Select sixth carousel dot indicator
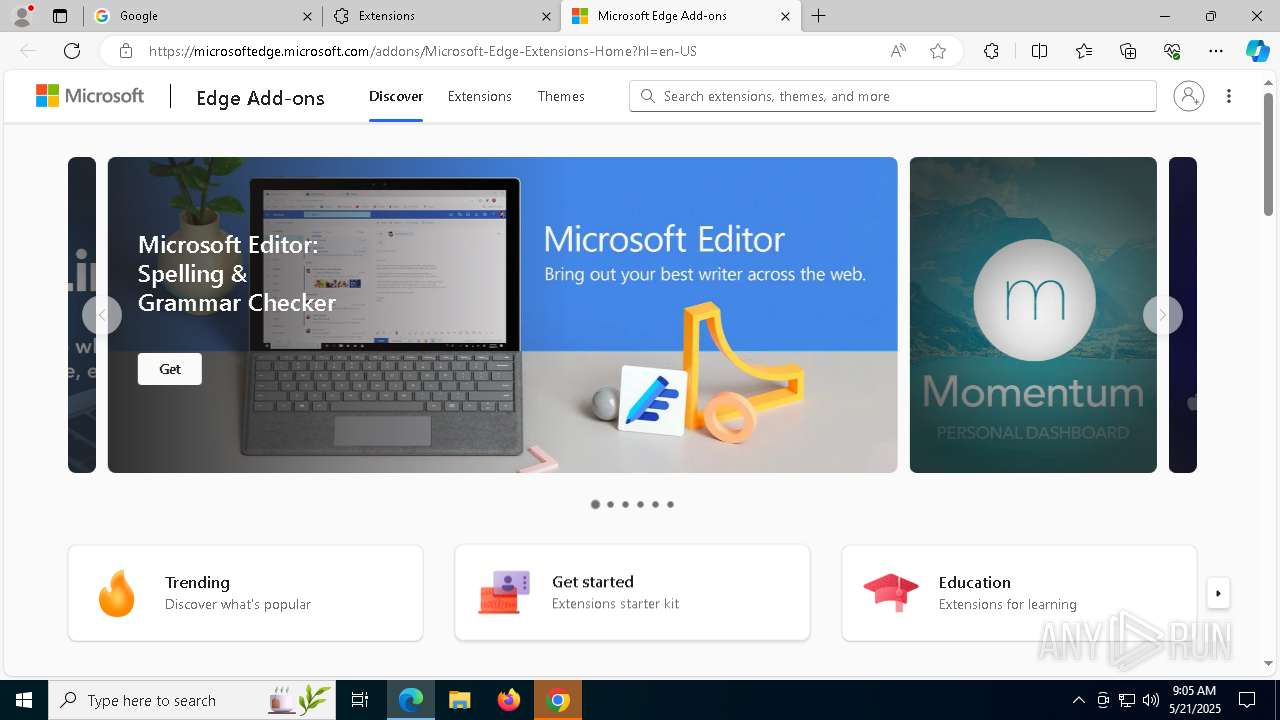Image resolution: width=1280 pixels, height=720 pixels. pyautogui.click(x=670, y=504)
